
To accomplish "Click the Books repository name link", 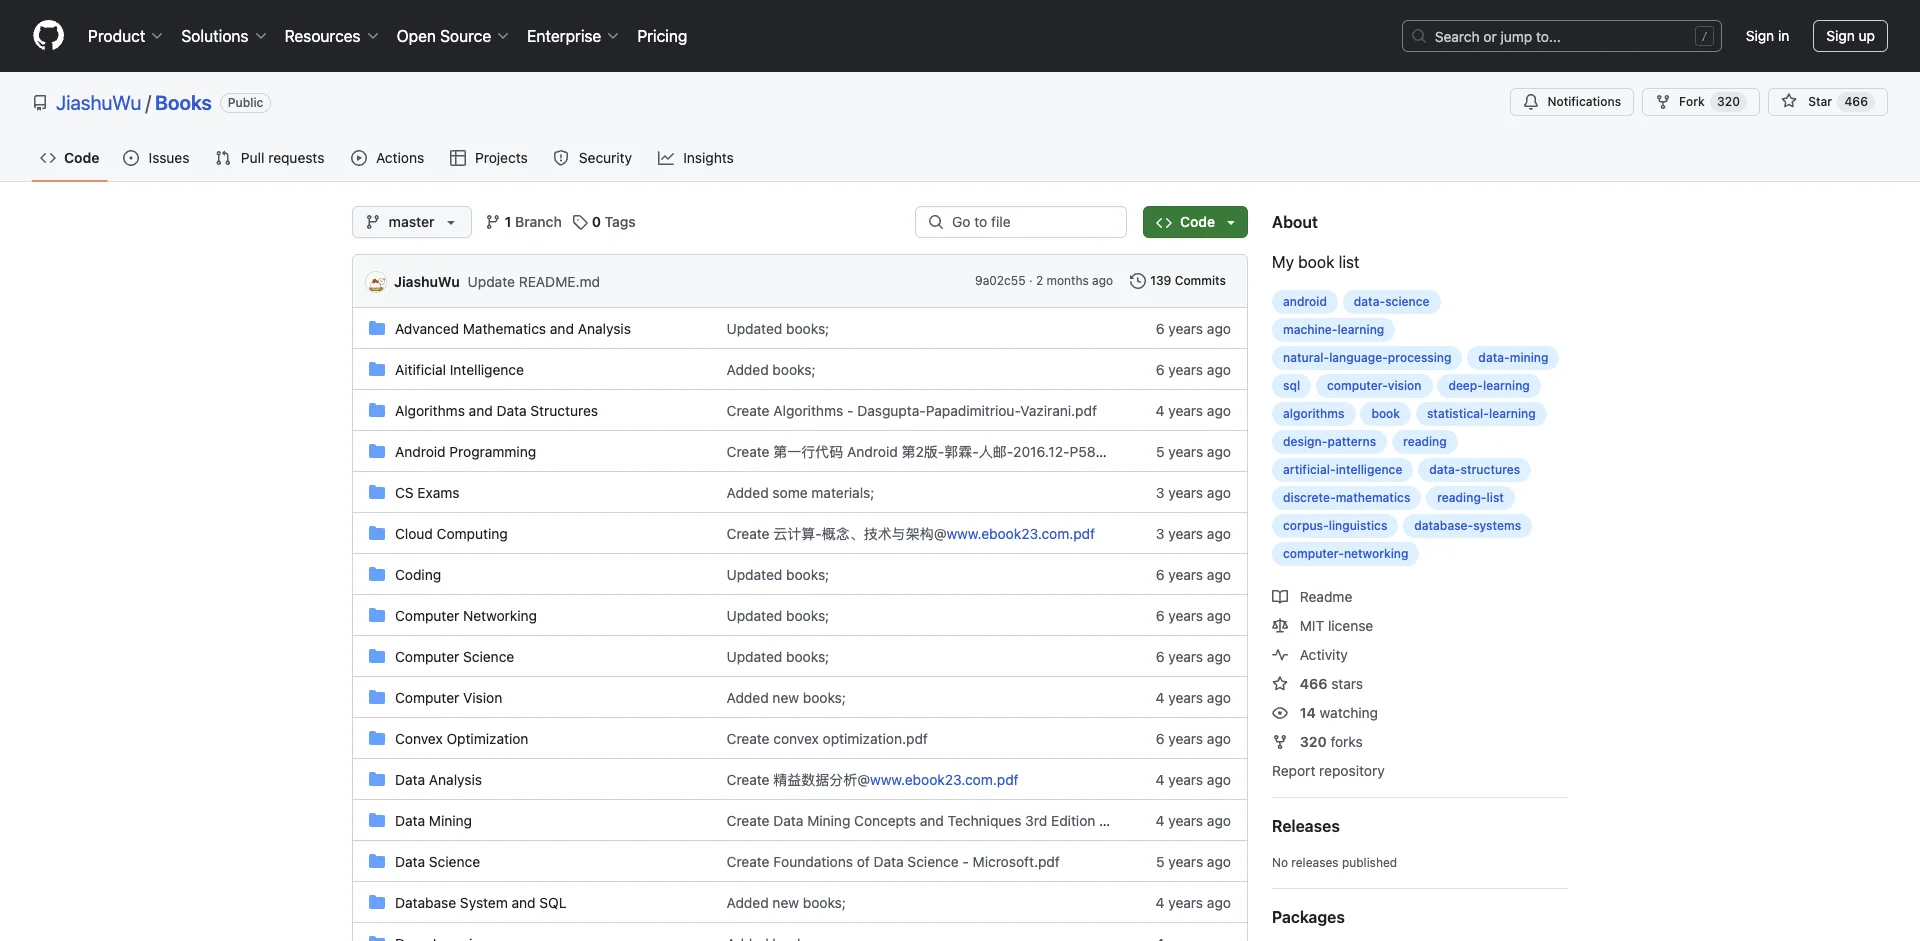I will 183,103.
